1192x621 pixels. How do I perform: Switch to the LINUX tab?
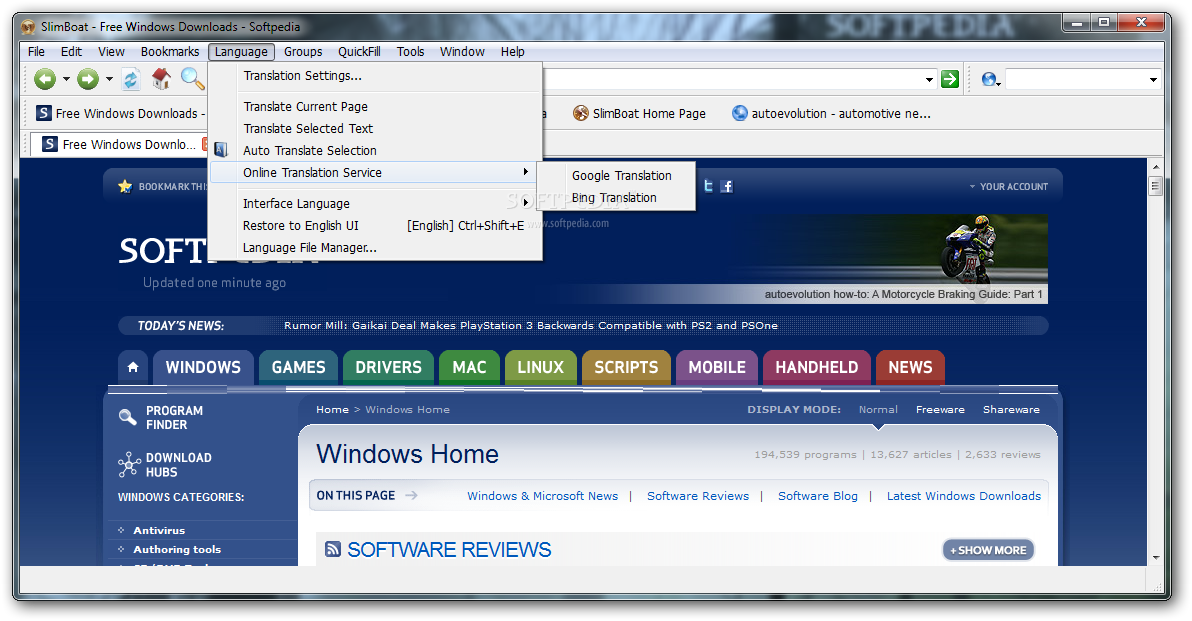(541, 367)
